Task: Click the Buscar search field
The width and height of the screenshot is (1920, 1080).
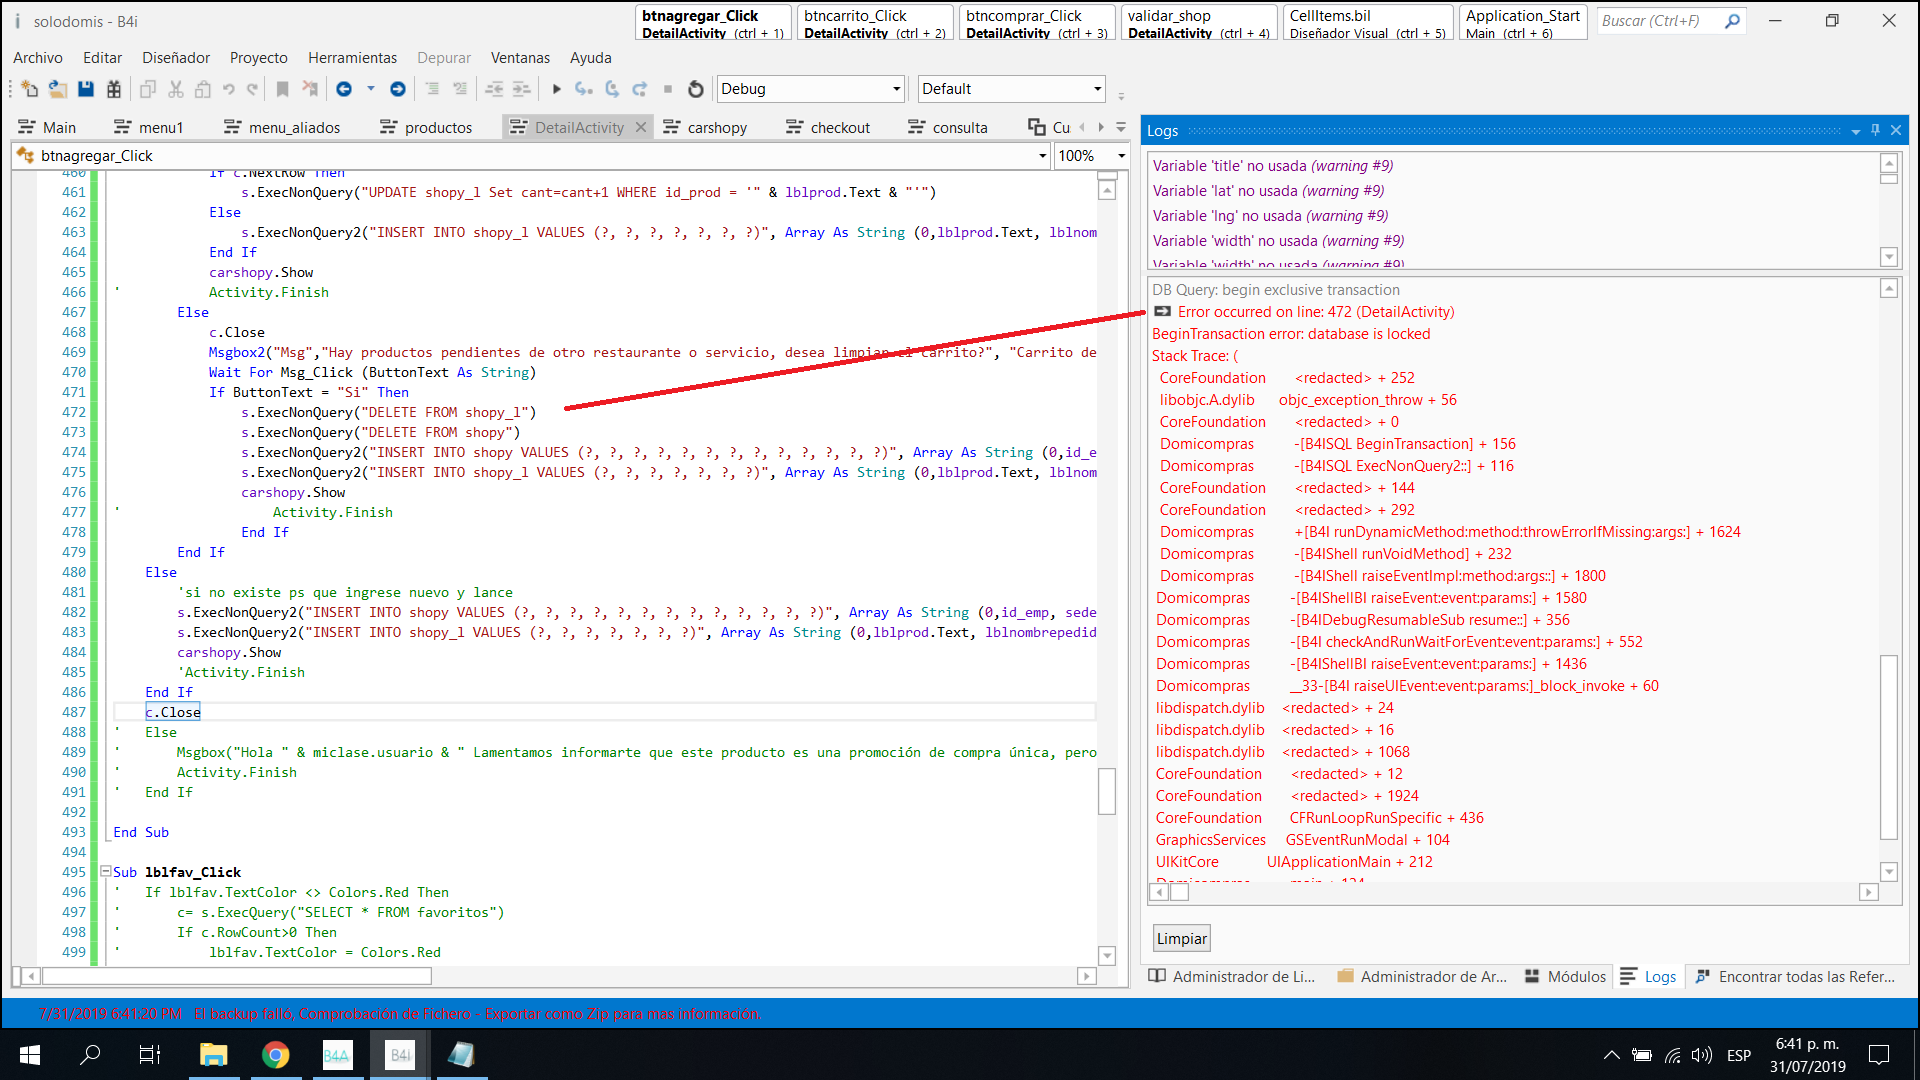Action: (x=1660, y=21)
